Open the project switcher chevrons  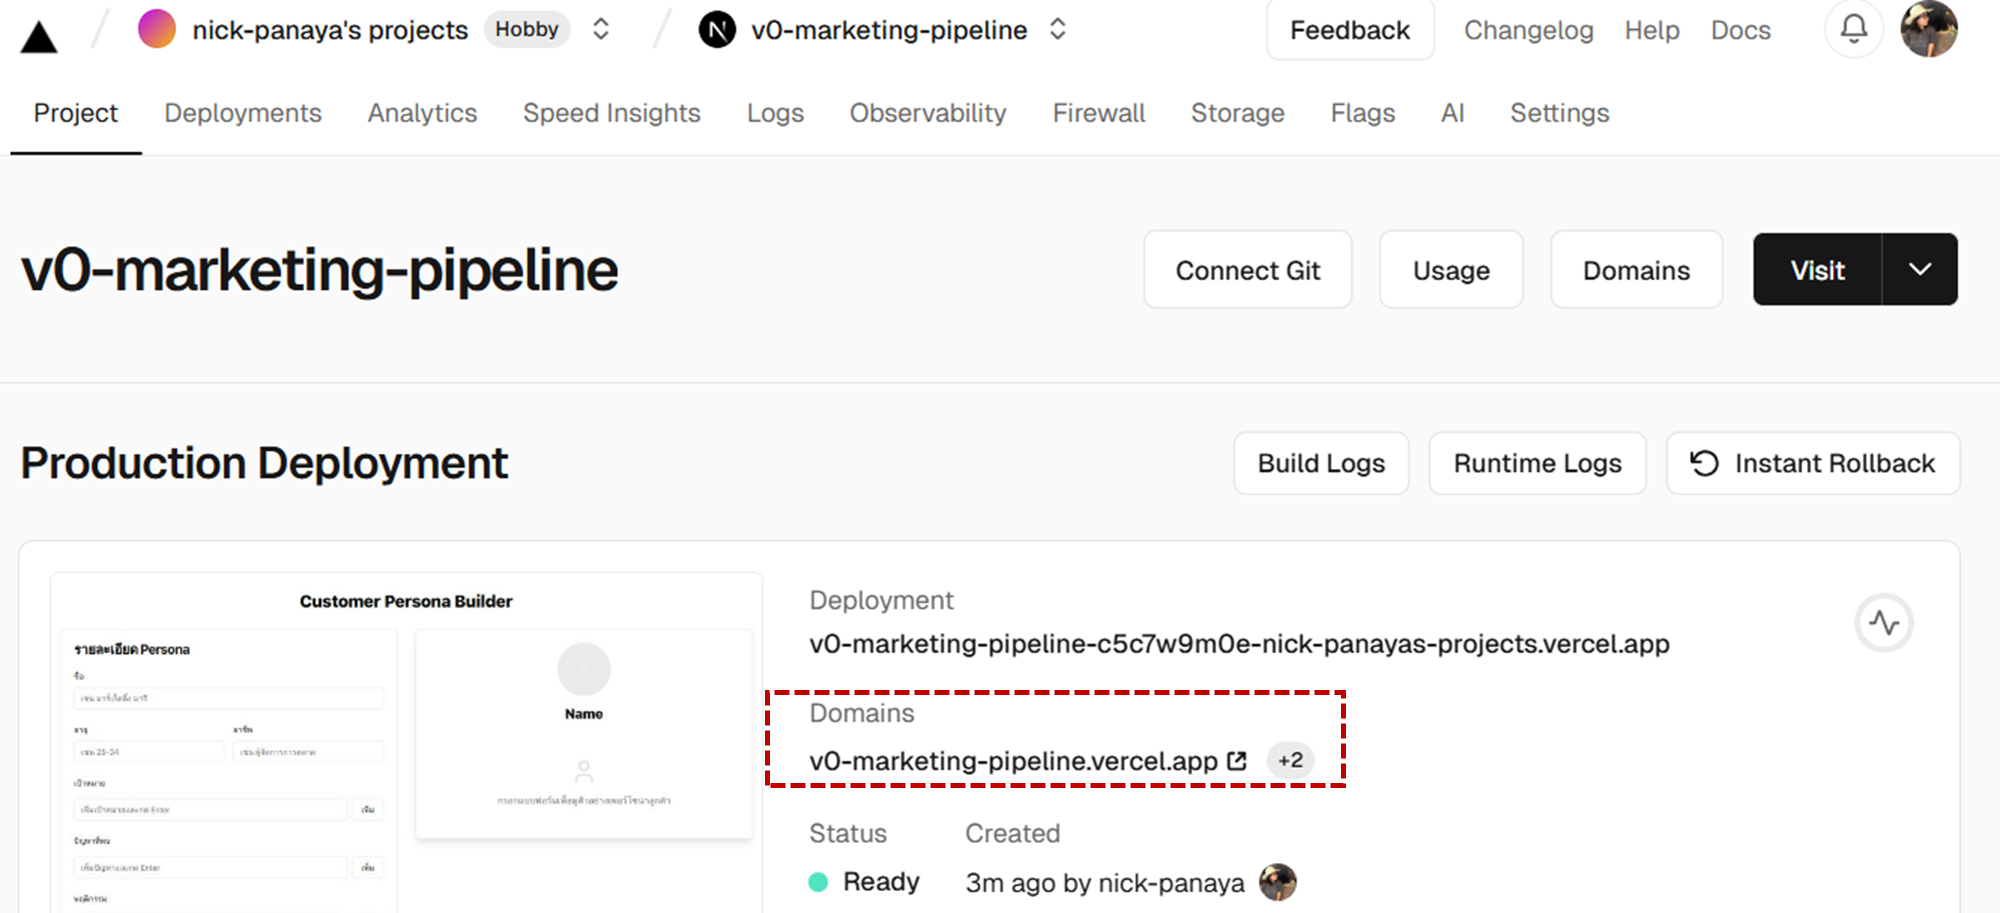1057,29
